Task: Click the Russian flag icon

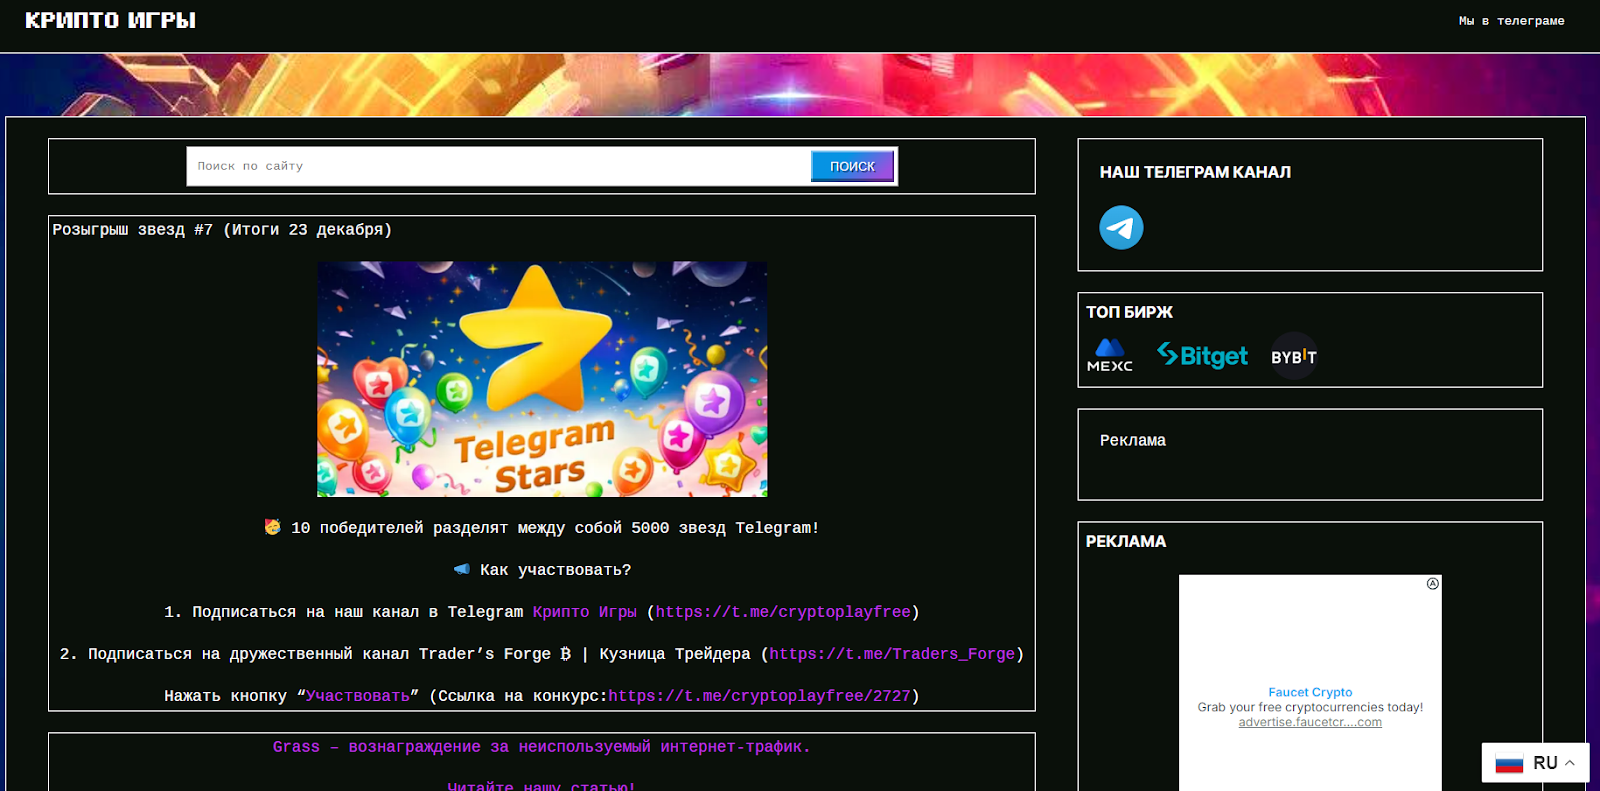Action: 1509,763
